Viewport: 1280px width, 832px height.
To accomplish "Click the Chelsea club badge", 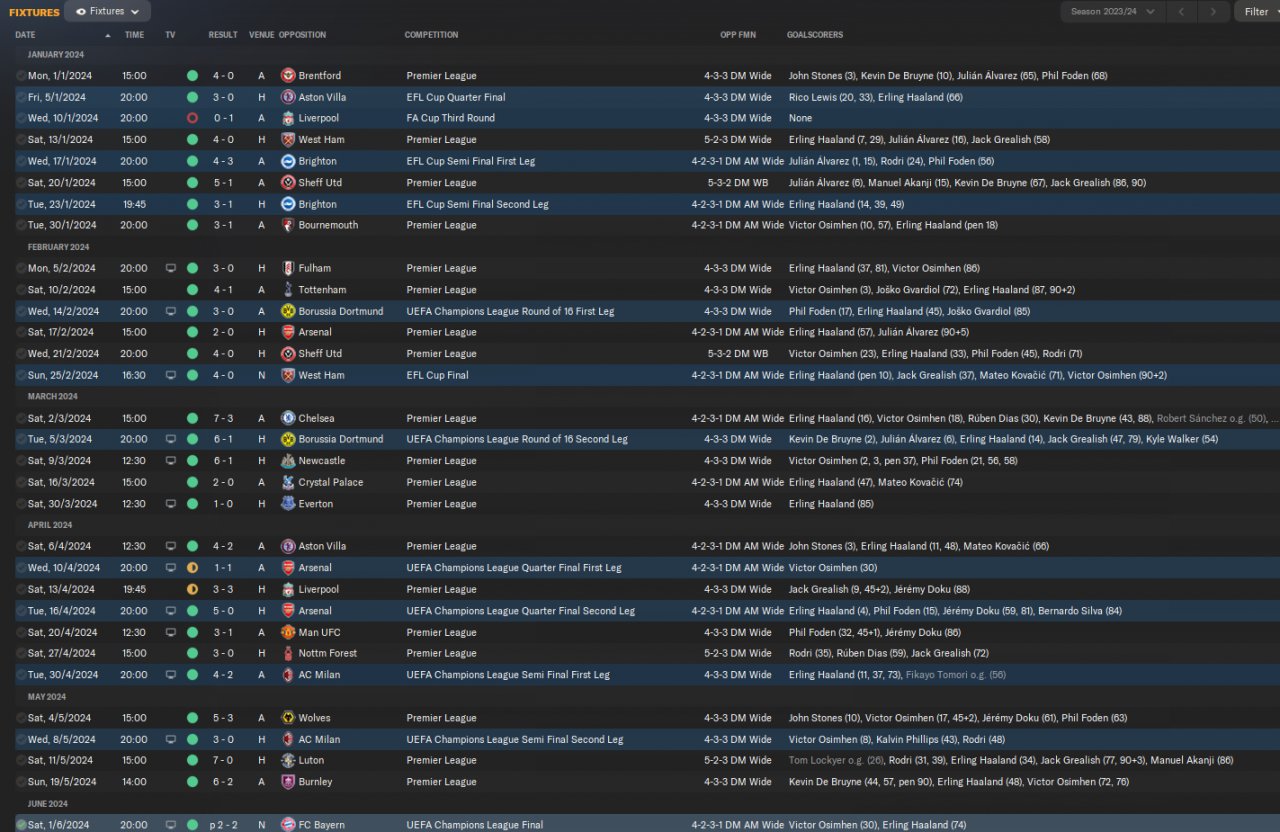I will point(288,418).
